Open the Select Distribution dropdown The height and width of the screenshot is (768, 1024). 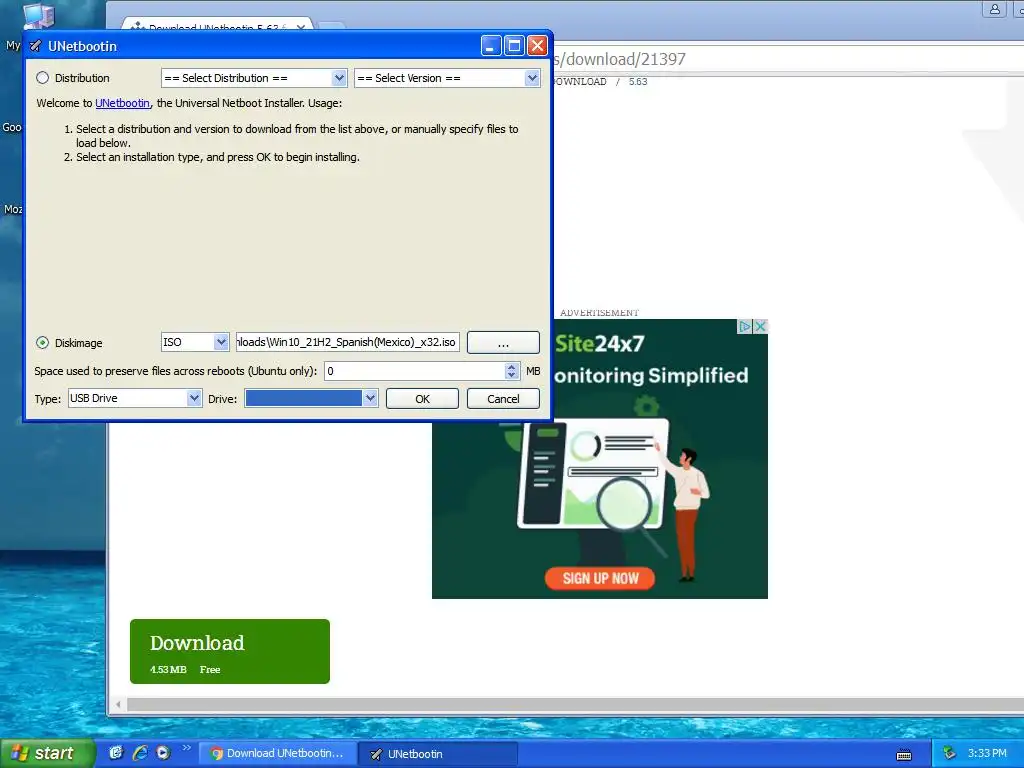254,78
